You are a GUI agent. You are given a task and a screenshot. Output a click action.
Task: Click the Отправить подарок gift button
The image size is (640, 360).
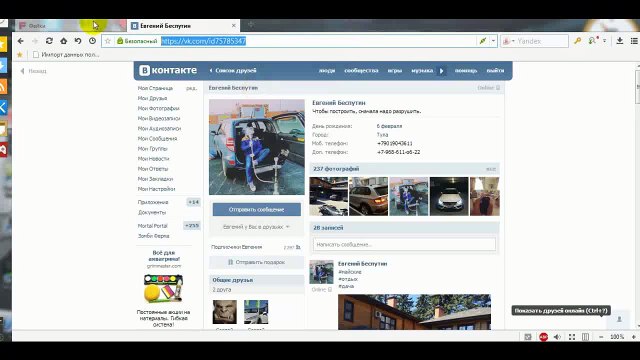pos(256,262)
